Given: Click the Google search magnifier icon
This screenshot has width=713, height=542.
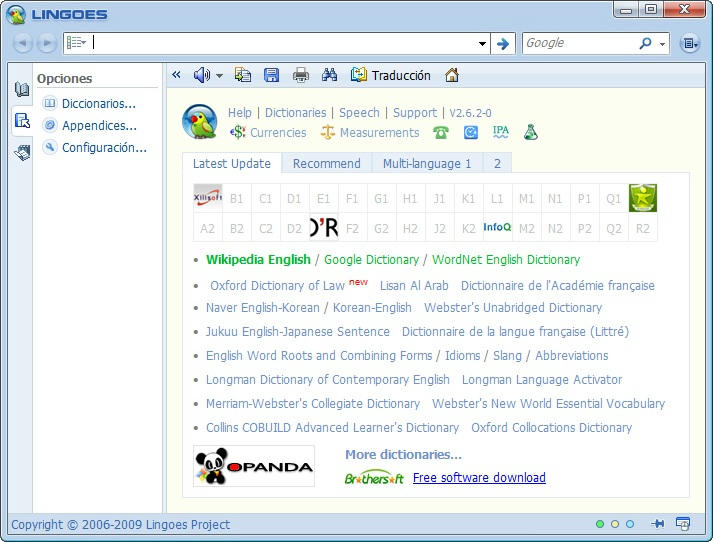Looking at the screenshot, I should 645,43.
